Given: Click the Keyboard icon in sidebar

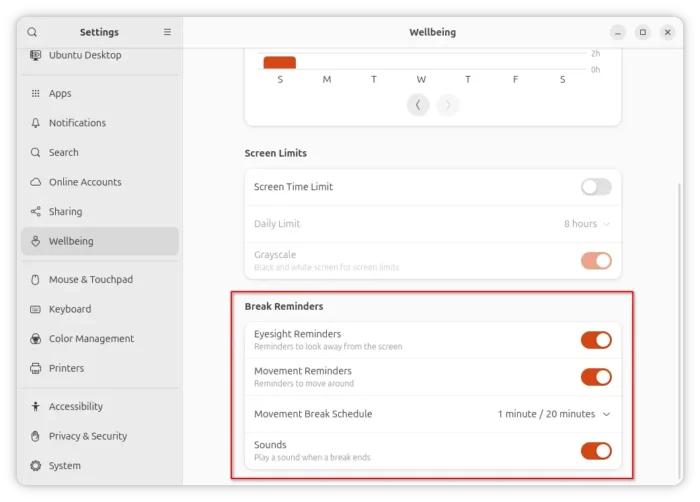Looking at the screenshot, I should pyautogui.click(x=36, y=309).
